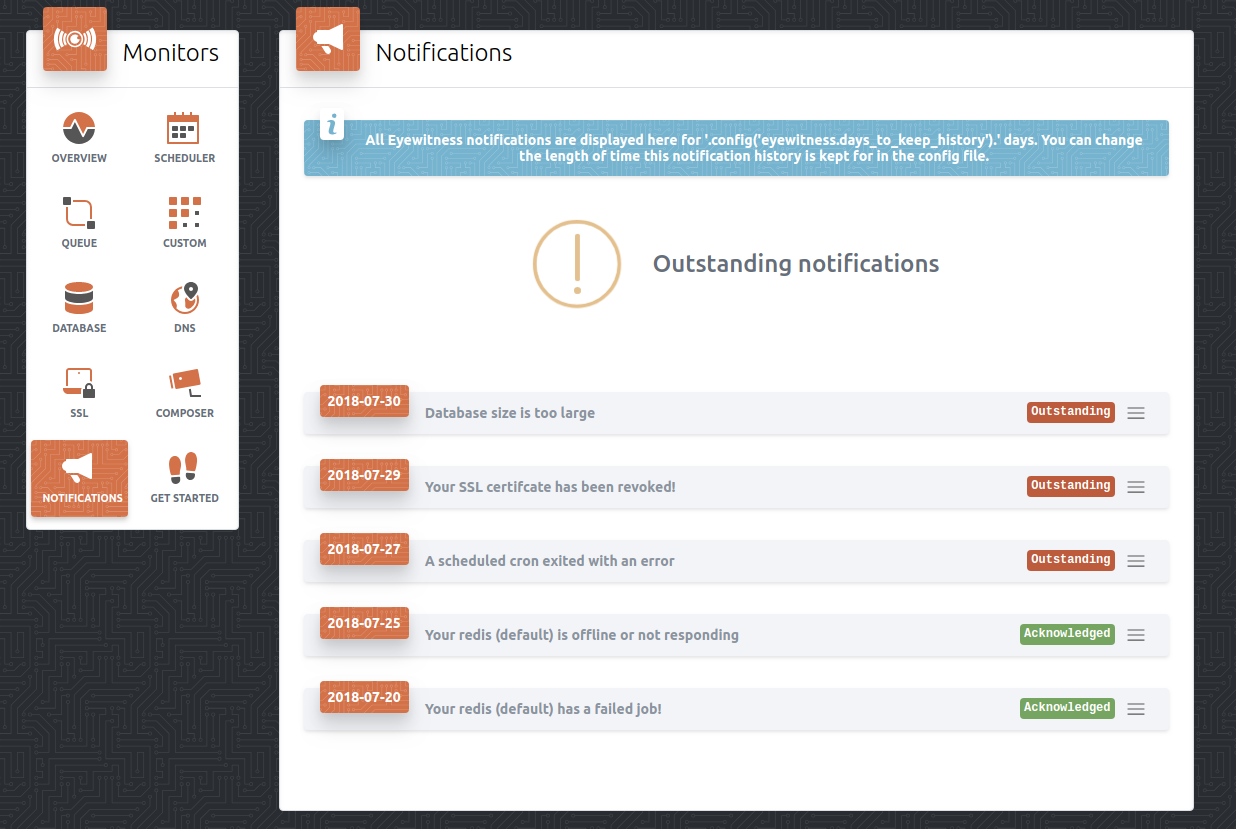Click the 2018-07-27 date tag
The image size is (1236, 829).
pyautogui.click(x=364, y=549)
